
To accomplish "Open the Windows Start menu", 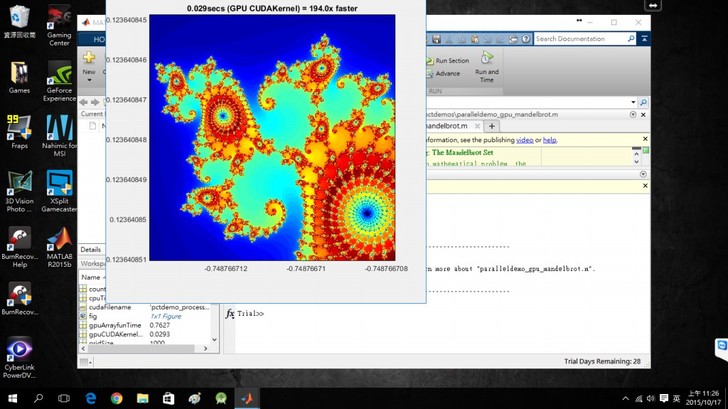I will [x=13, y=397].
